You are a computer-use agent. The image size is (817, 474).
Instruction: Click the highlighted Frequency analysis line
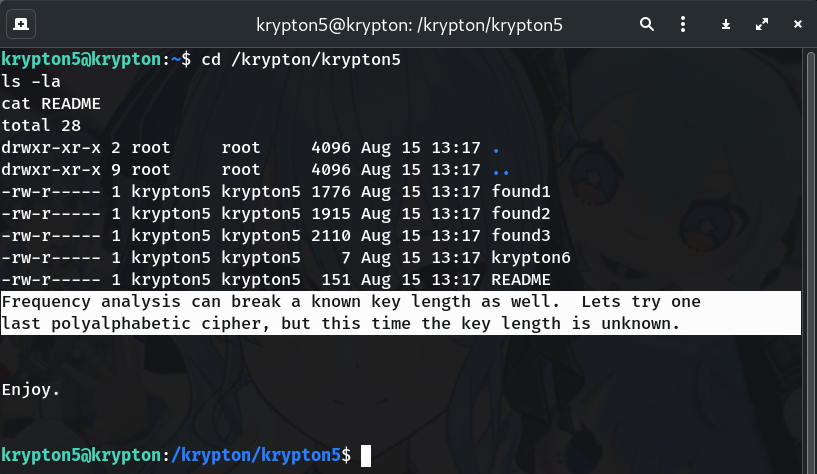click(350, 301)
